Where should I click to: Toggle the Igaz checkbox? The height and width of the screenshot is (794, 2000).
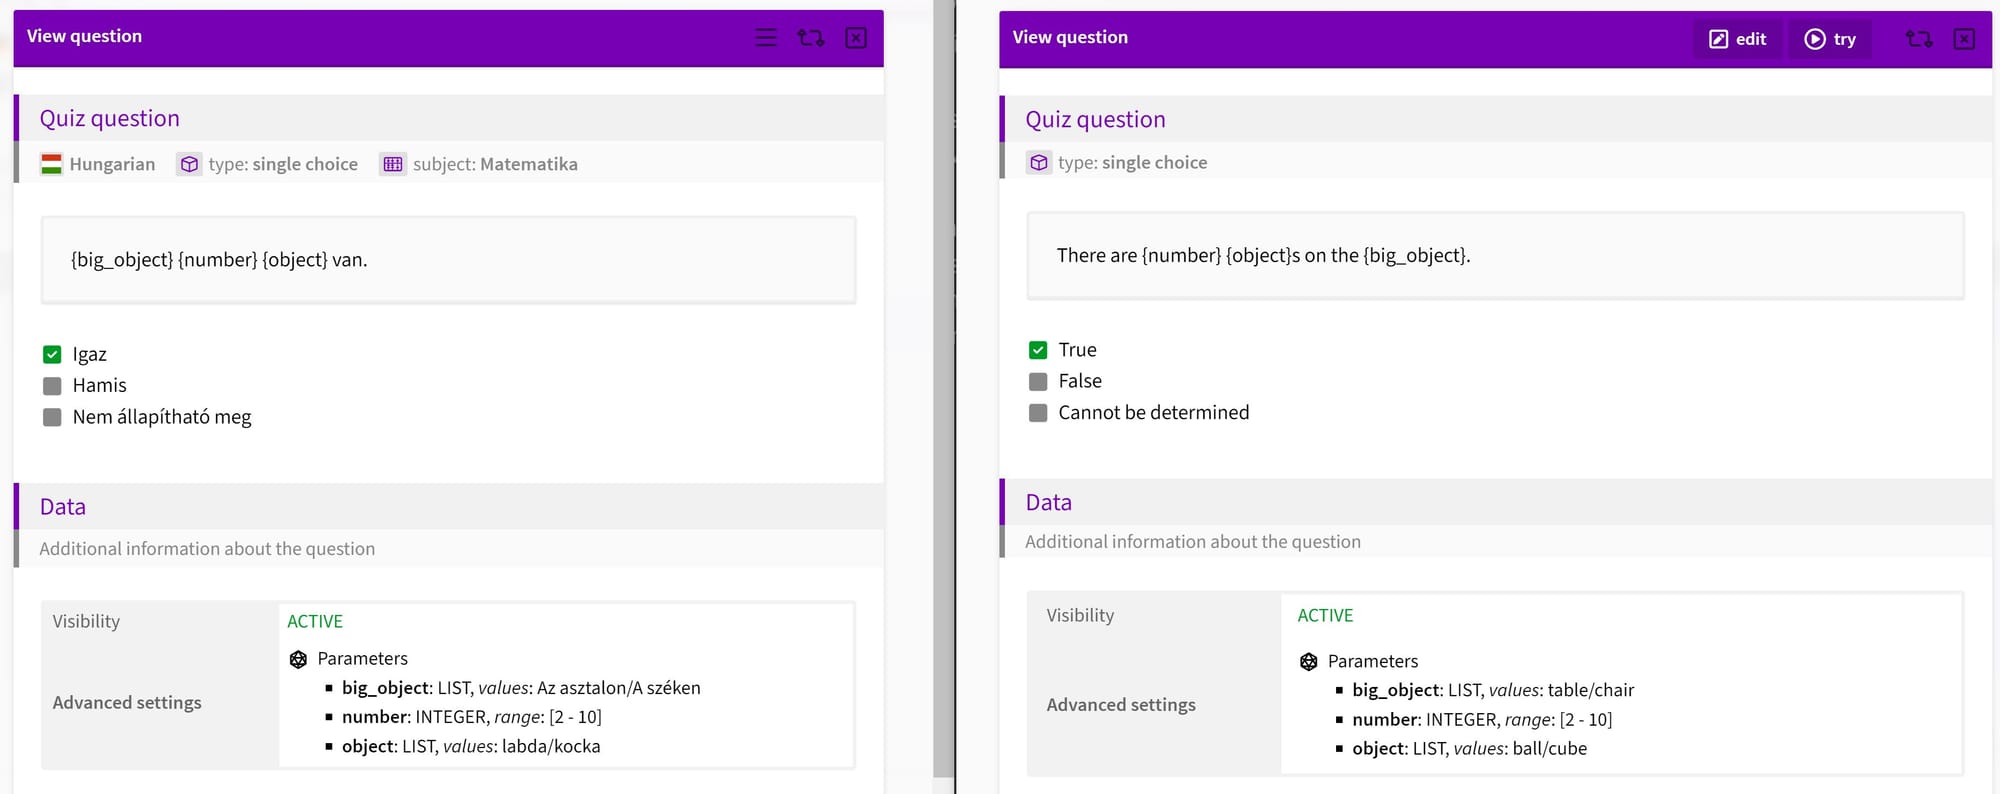tap(52, 354)
